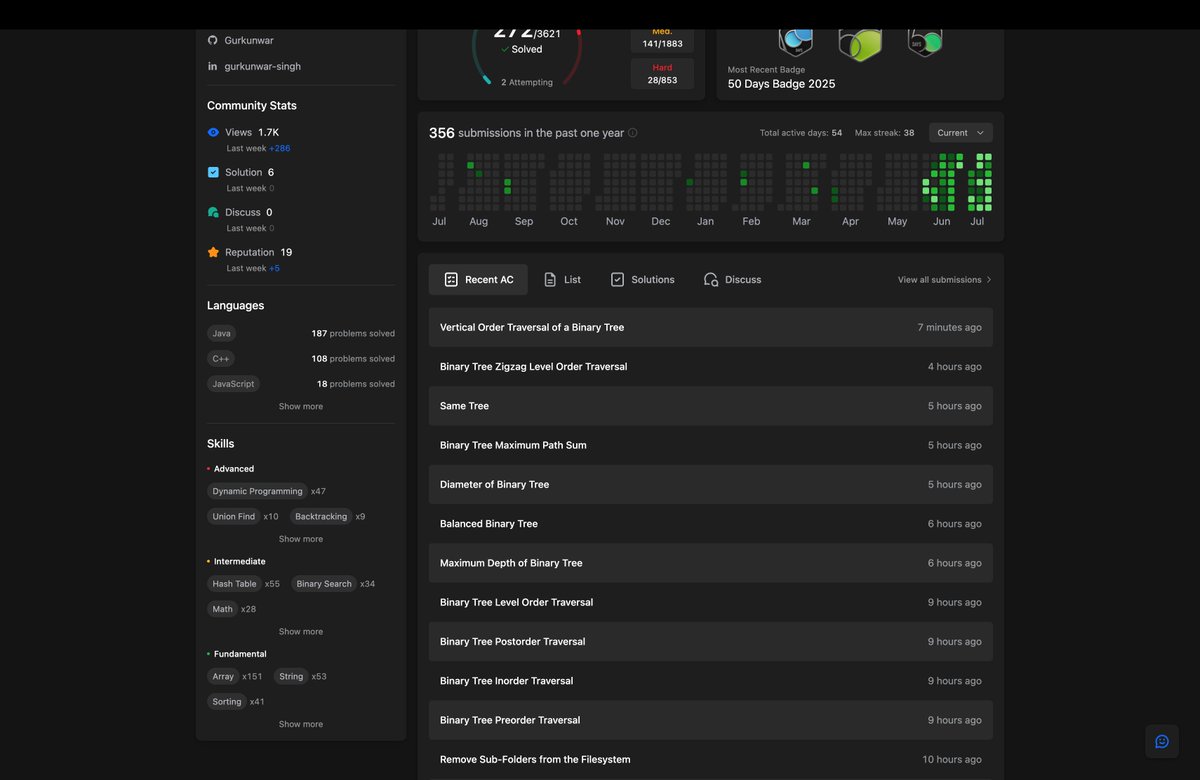Click the JavaScript language tag
This screenshot has height=780, width=1200.
(x=233, y=384)
